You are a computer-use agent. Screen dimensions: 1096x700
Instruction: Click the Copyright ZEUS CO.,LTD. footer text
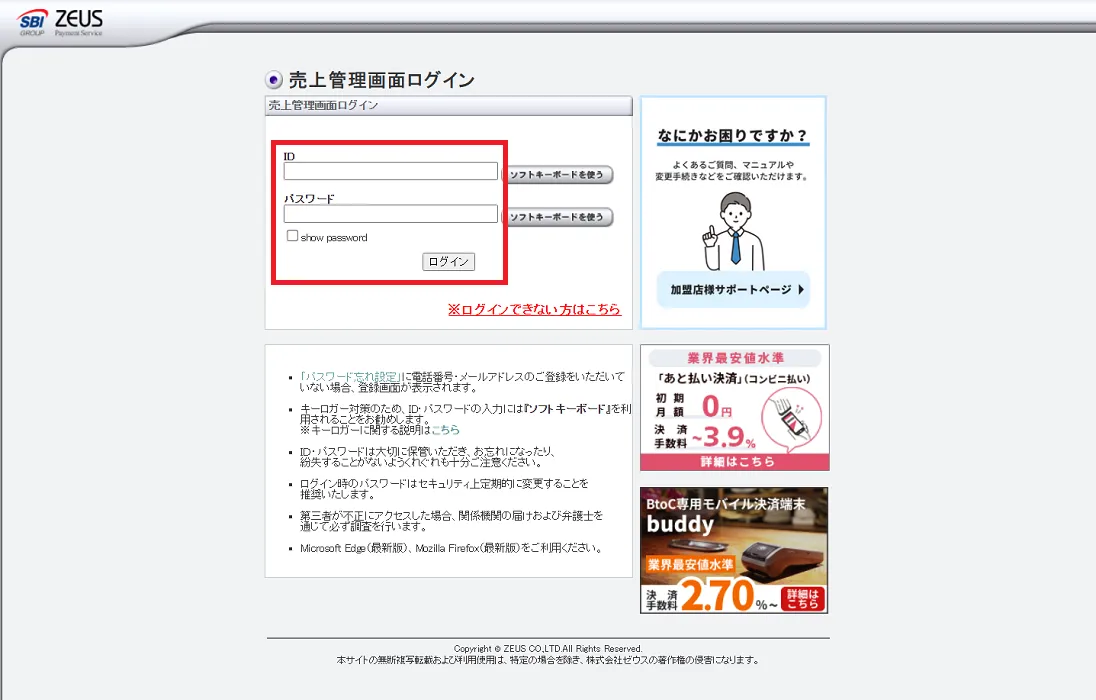click(x=548, y=649)
